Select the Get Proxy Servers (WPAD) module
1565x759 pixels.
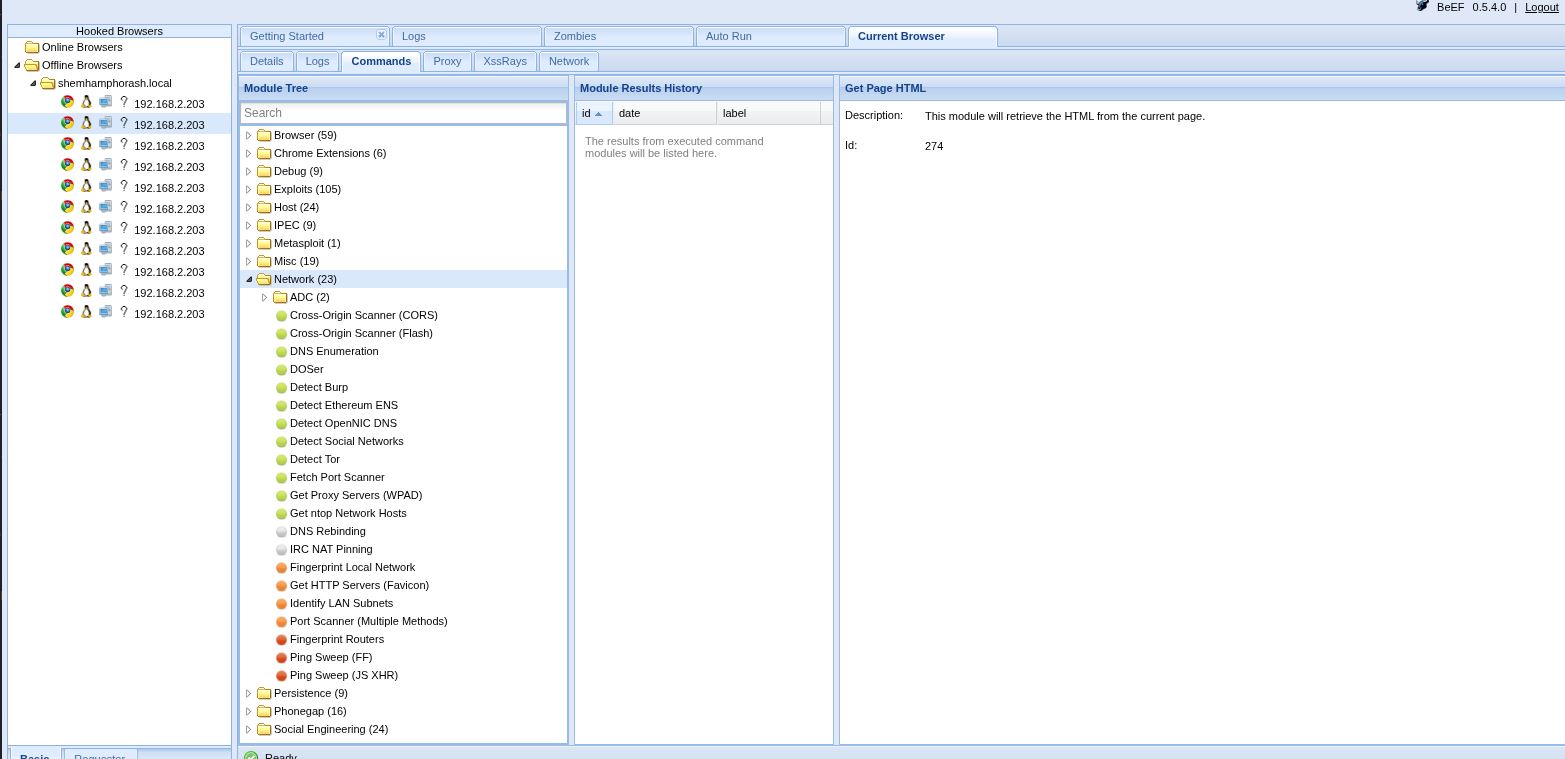point(356,495)
